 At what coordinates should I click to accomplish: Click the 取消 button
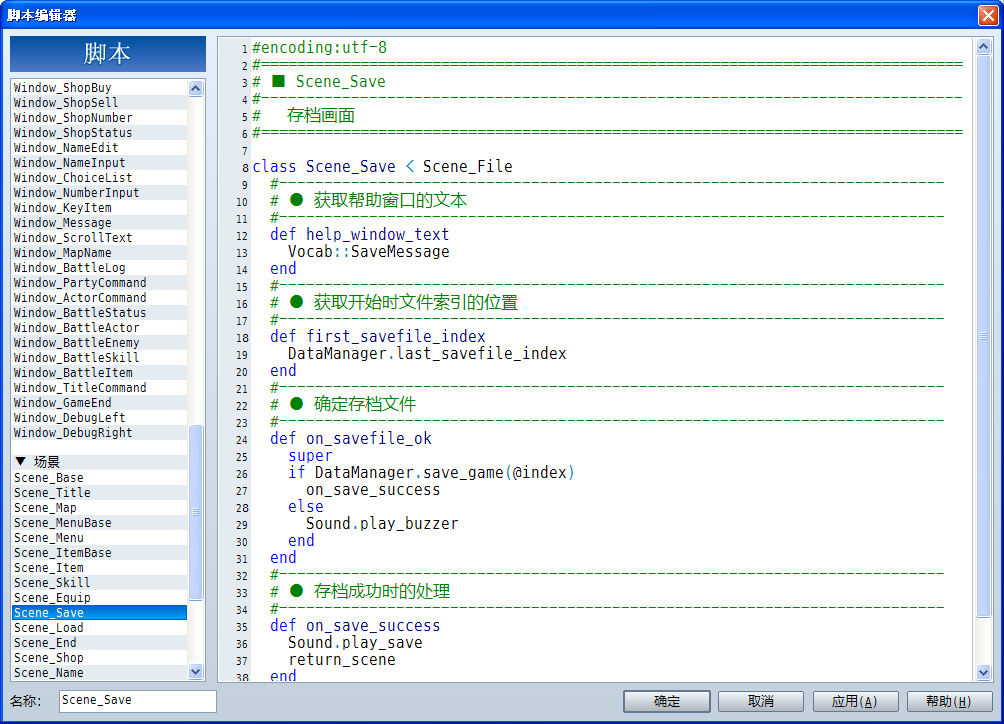click(x=761, y=702)
